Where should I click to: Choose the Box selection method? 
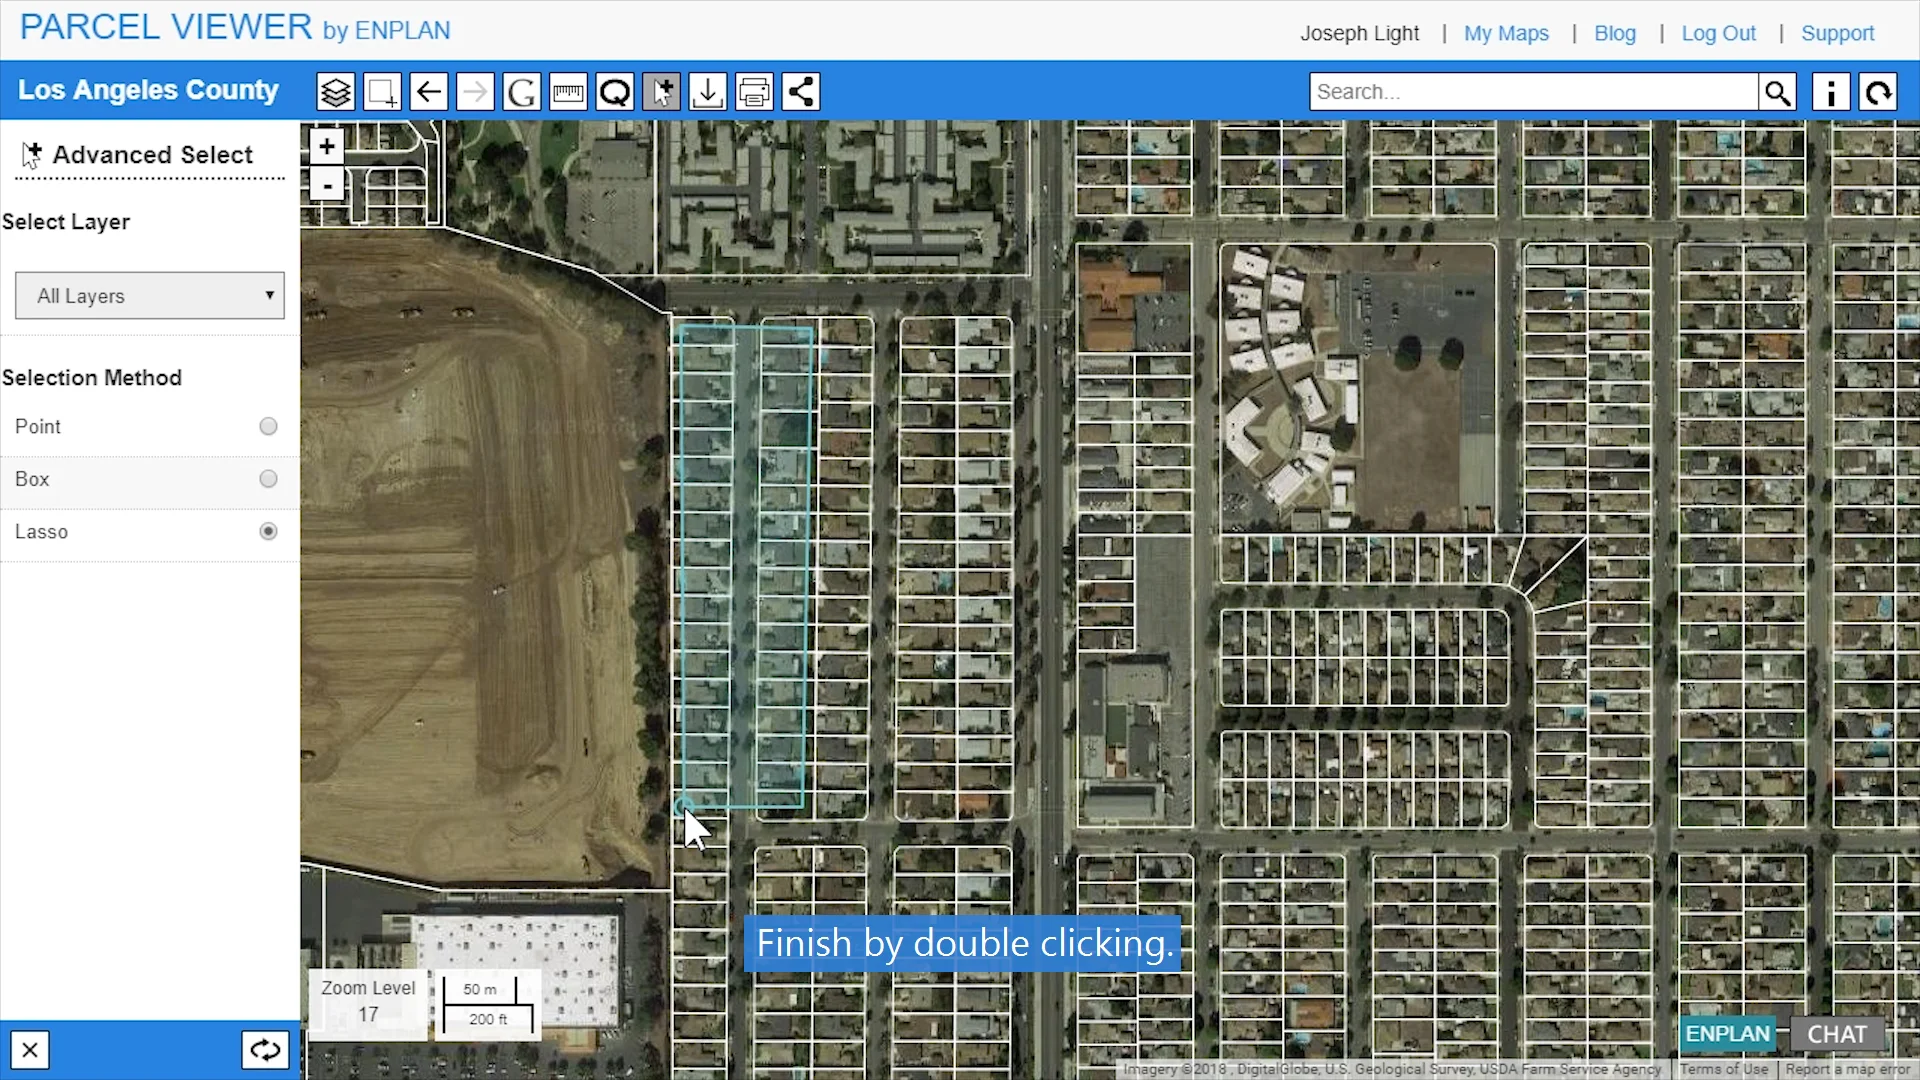coord(268,479)
